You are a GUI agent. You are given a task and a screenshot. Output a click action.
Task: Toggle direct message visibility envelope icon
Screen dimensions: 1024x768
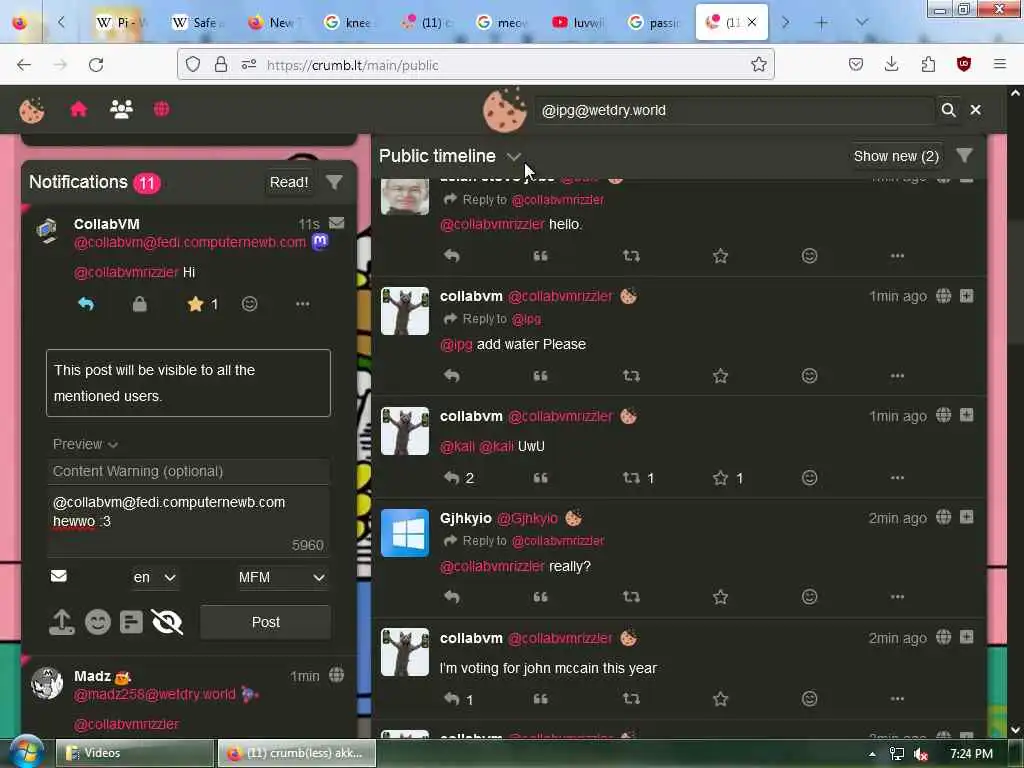[59, 576]
